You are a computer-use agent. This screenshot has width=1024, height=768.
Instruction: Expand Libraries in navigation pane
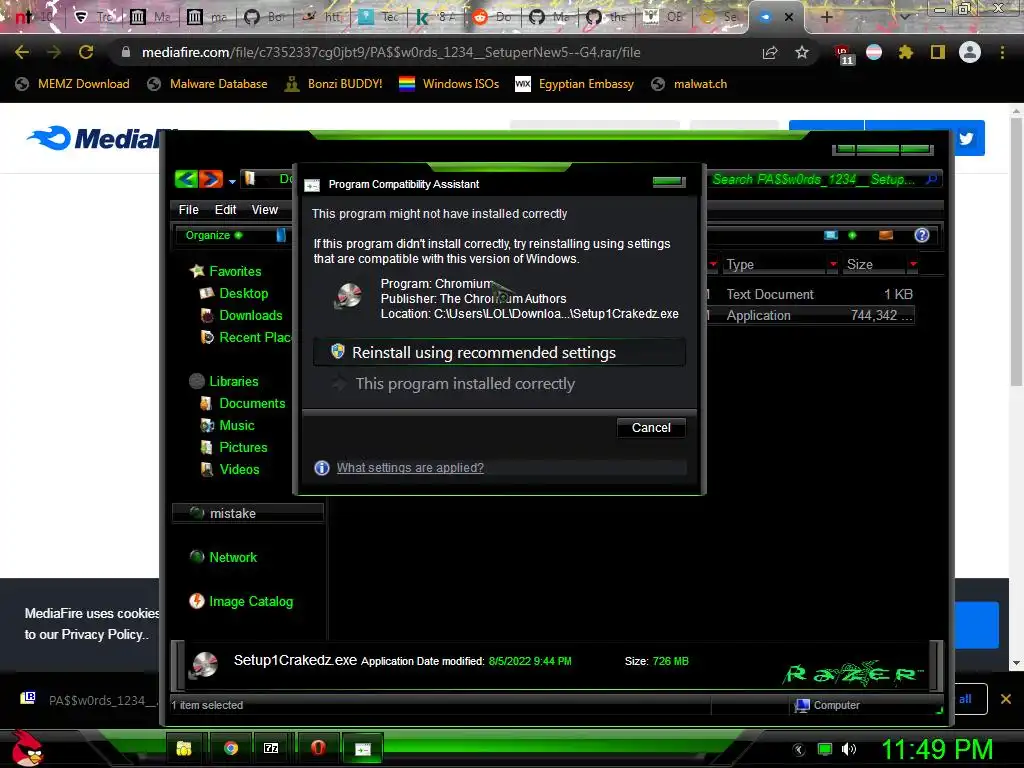(x=223, y=381)
